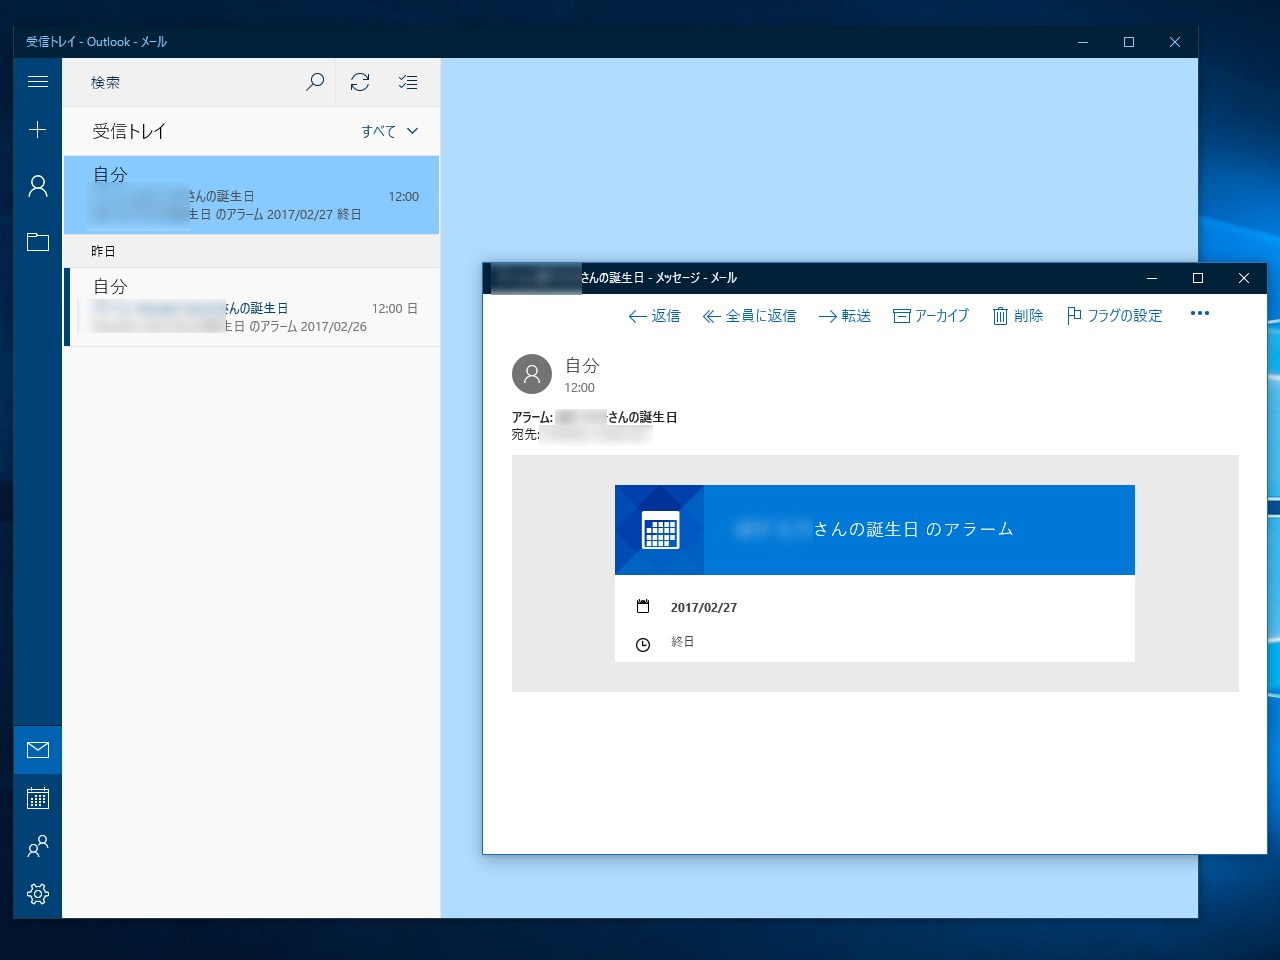Delete the open message with the trash icon
This screenshot has height=960, width=1280.
[1017, 315]
